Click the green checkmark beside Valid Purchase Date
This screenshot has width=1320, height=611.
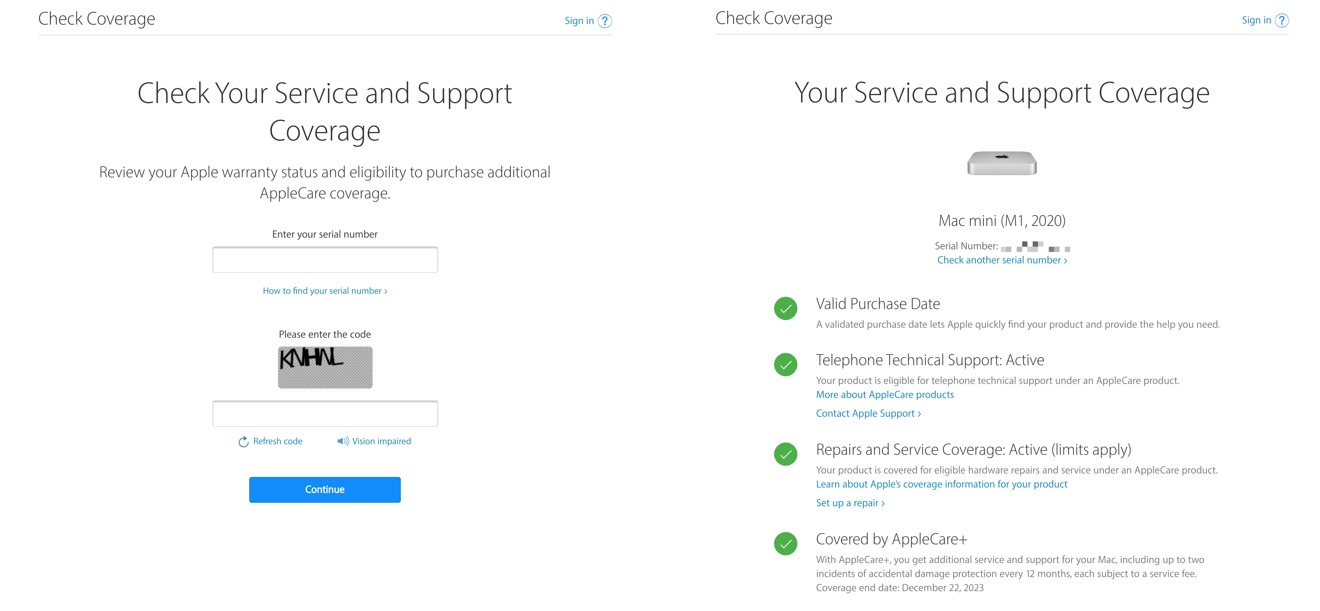click(x=786, y=309)
